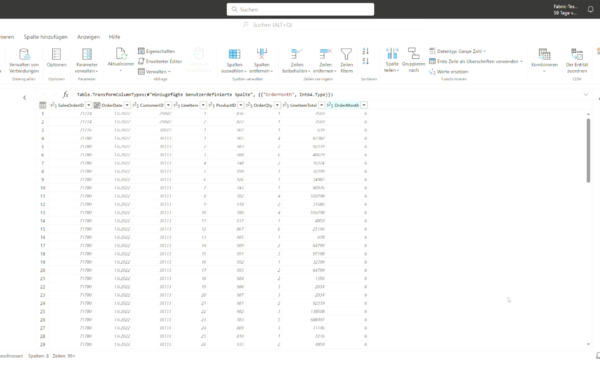
Task: Click the SalesOrderID column type icon
Action: (x=54, y=105)
